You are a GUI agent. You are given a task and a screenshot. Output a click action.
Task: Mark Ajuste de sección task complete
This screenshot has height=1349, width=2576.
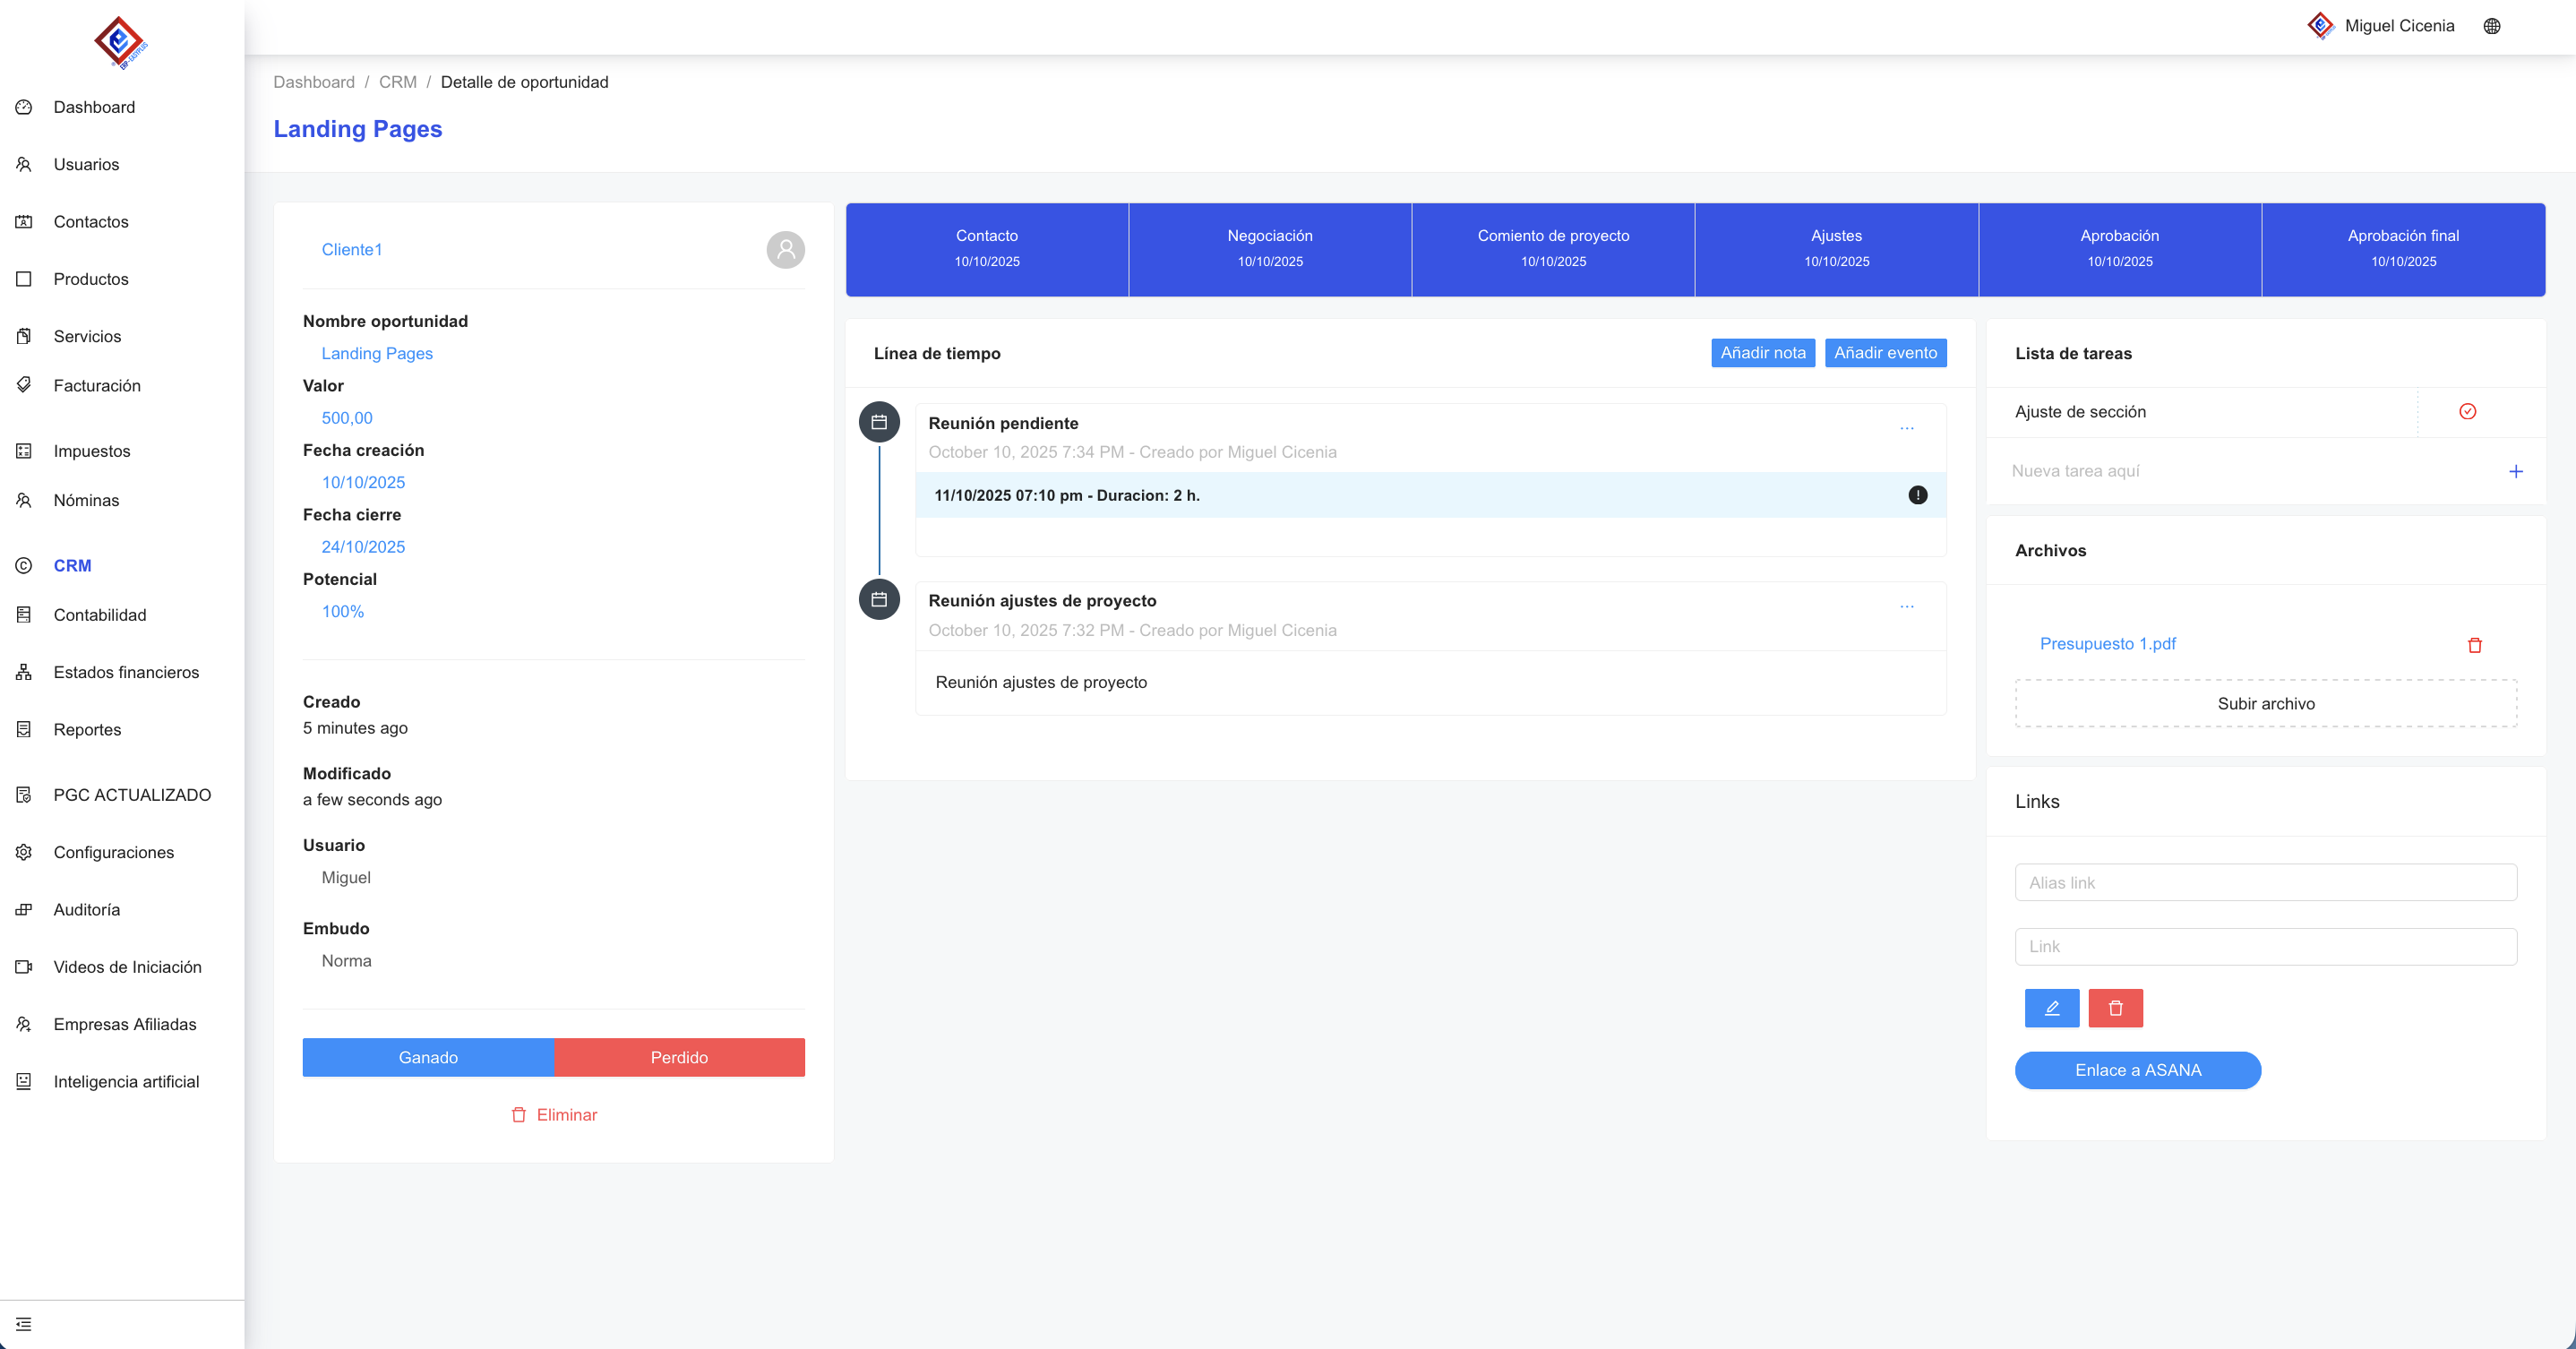pyautogui.click(x=2467, y=412)
